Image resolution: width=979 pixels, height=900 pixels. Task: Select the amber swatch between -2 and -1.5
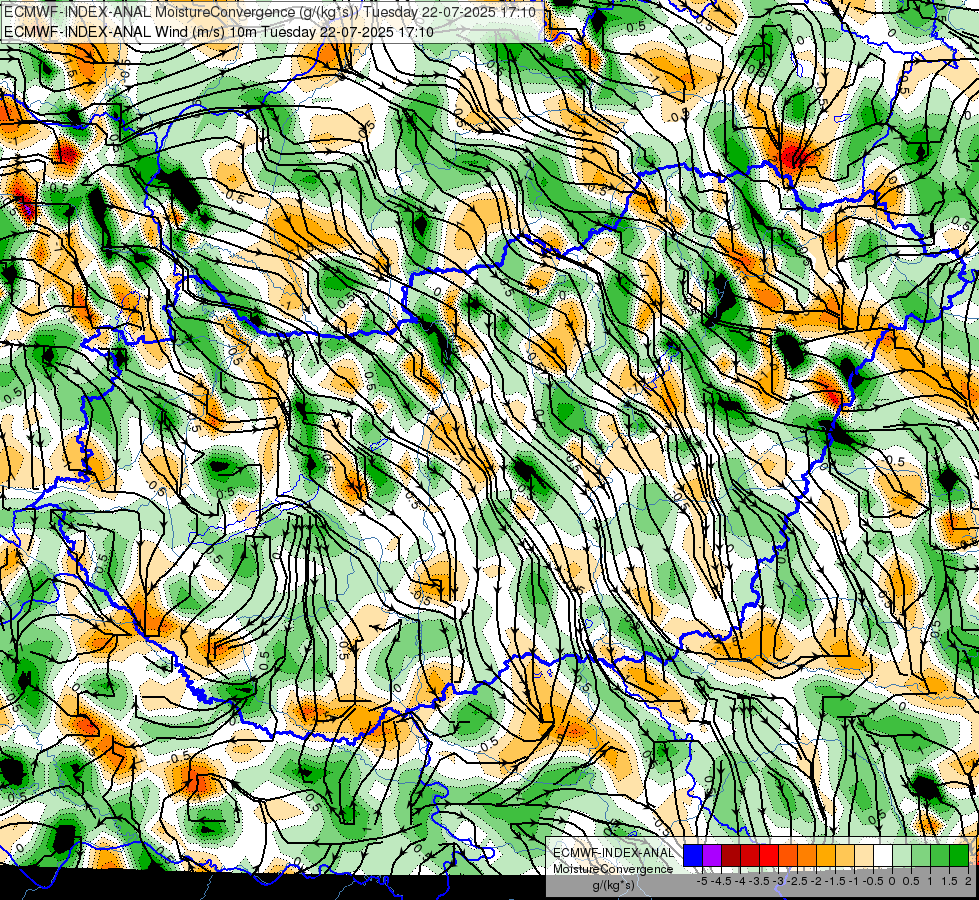point(826,856)
